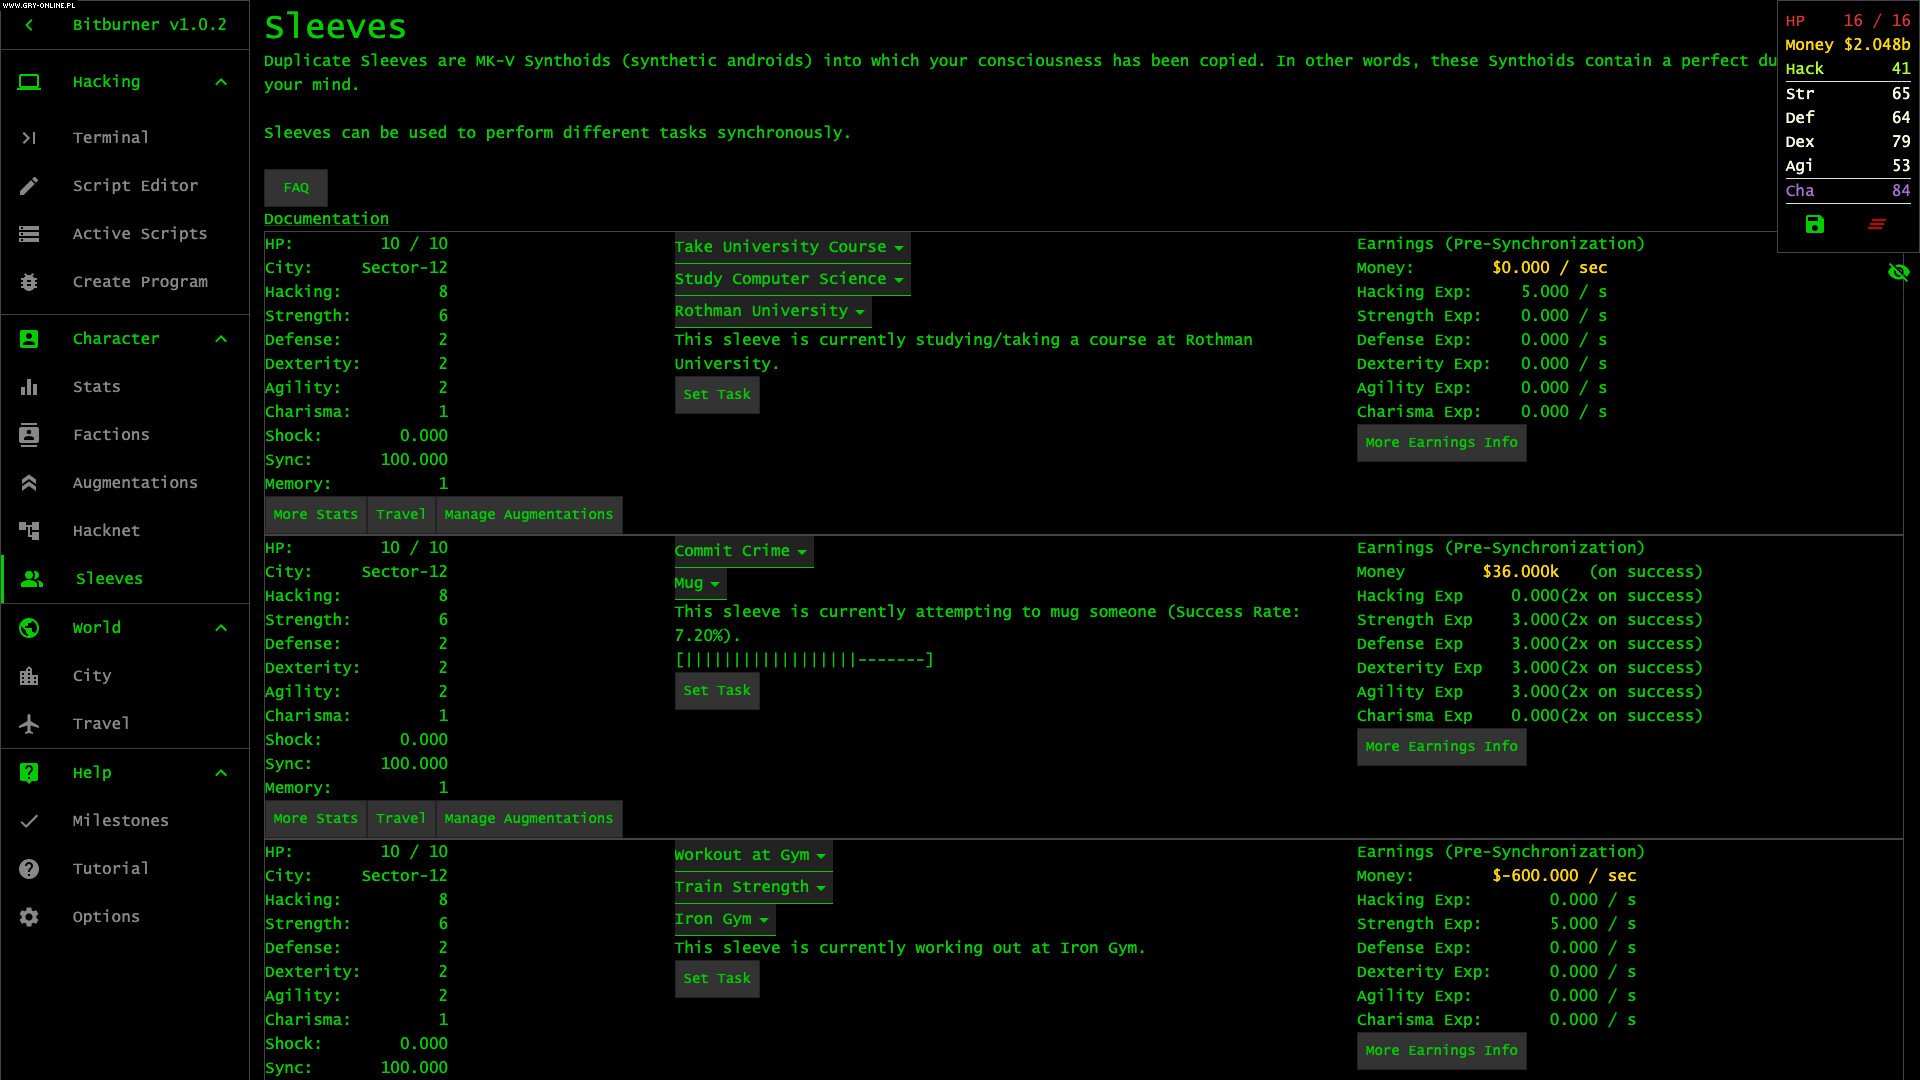Click the Create Program chip icon

pyautogui.click(x=29, y=281)
